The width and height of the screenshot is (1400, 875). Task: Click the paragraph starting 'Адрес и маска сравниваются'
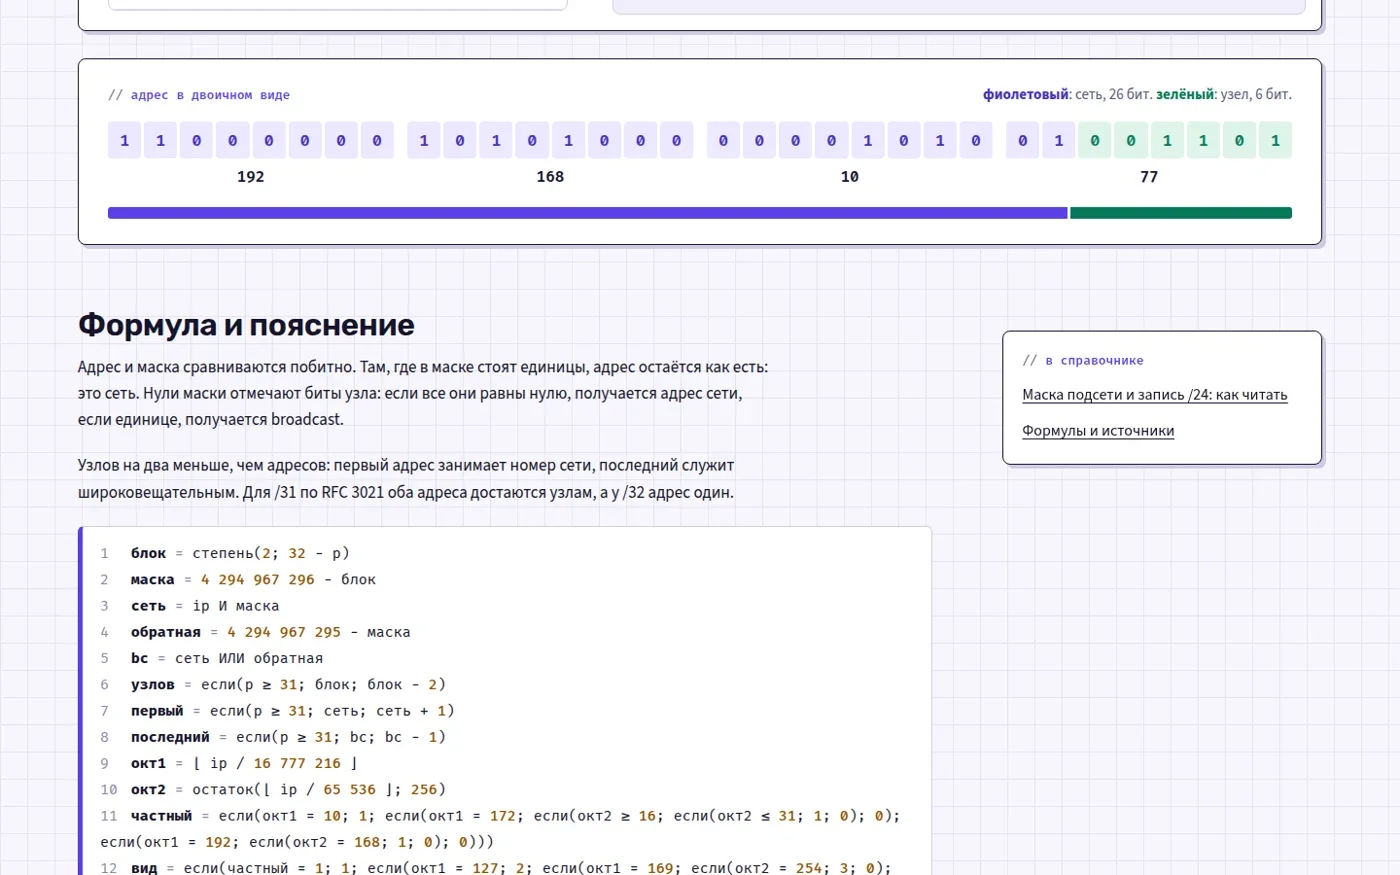tap(423, 393)
